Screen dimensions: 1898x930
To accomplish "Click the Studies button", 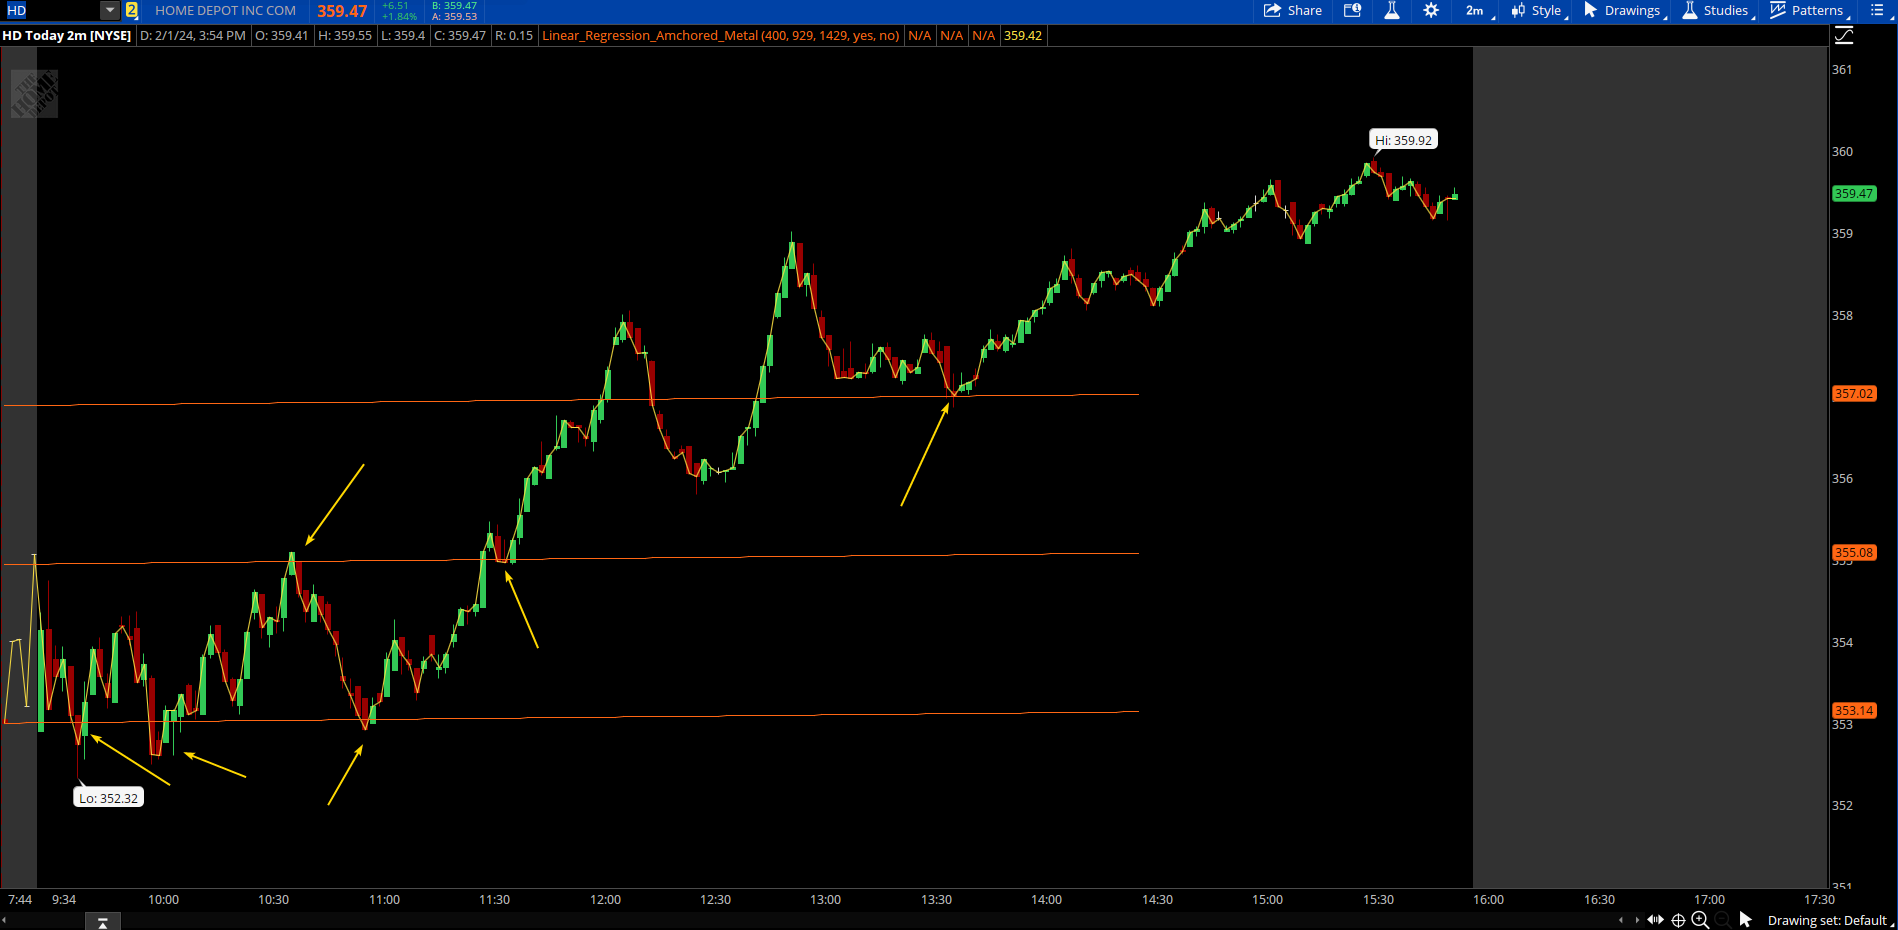I will pyautogui.click(x=1717, y=11).
